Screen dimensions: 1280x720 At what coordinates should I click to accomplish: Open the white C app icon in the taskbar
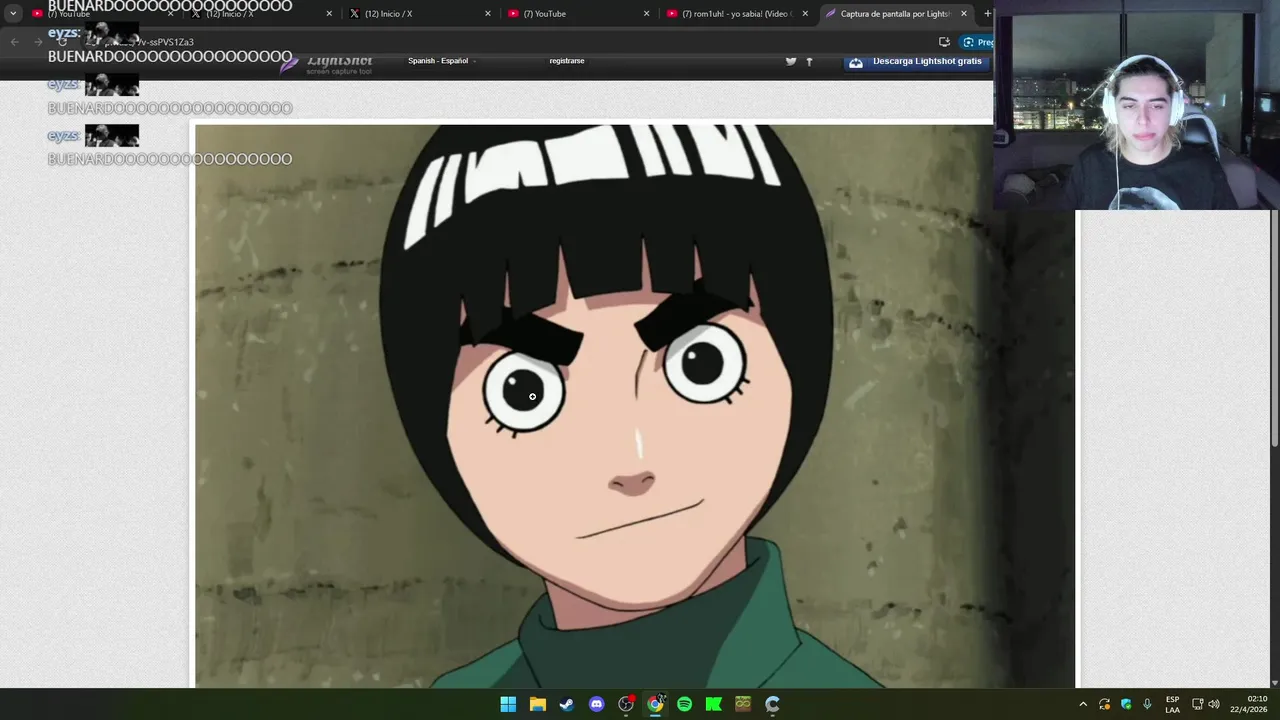click(772, 704)
